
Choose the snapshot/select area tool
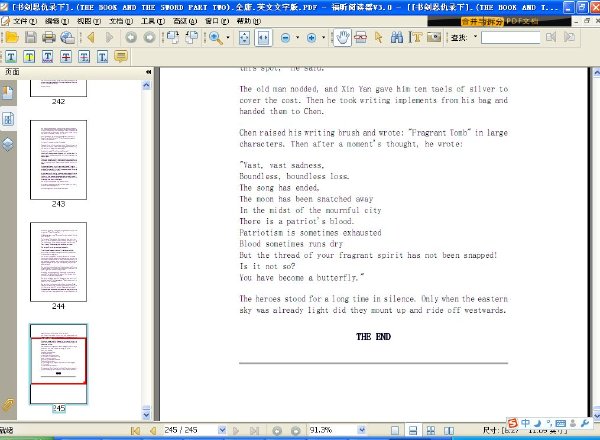point(360,37)
